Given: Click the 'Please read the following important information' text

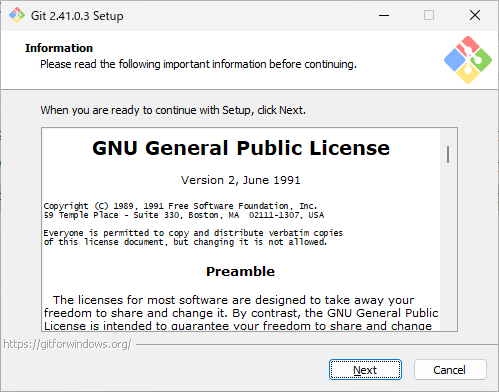Looking at the screenshot, I should click(199, 64).
